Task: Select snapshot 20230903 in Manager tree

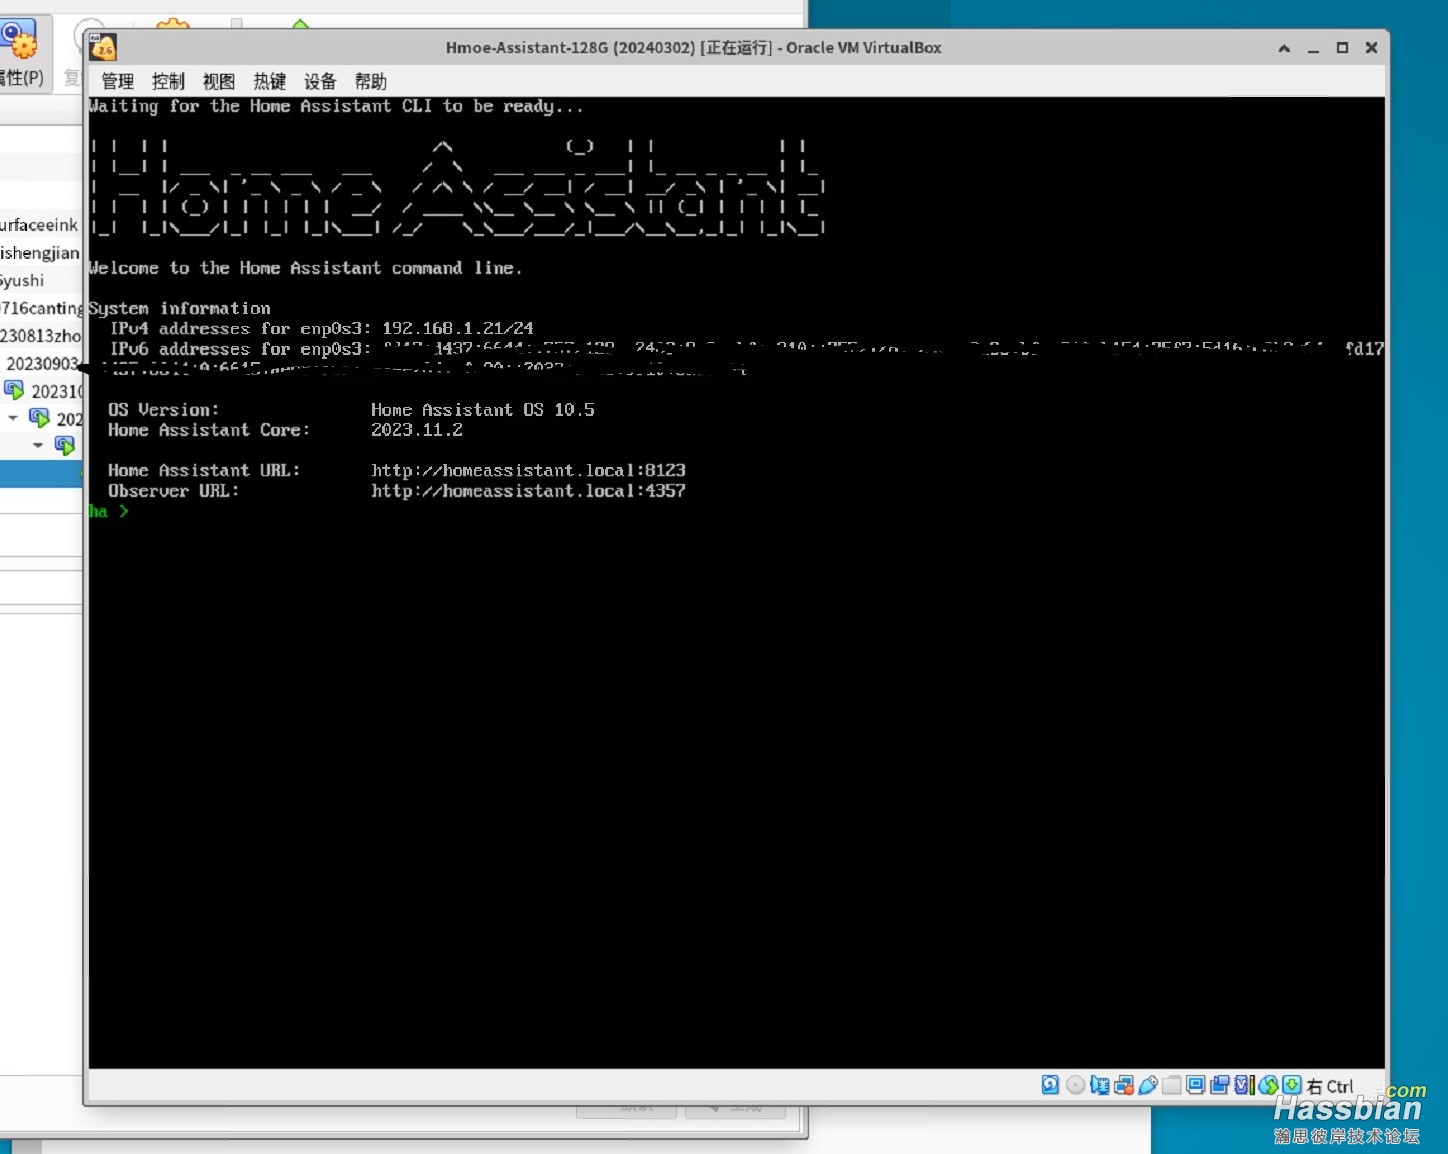Action: click(42, 364)
